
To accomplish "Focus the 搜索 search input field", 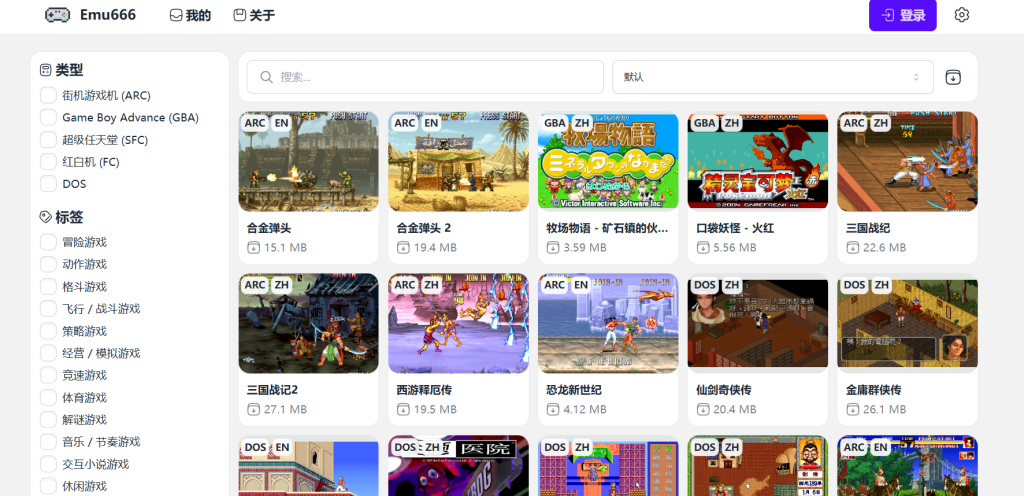I will (425, 77).
